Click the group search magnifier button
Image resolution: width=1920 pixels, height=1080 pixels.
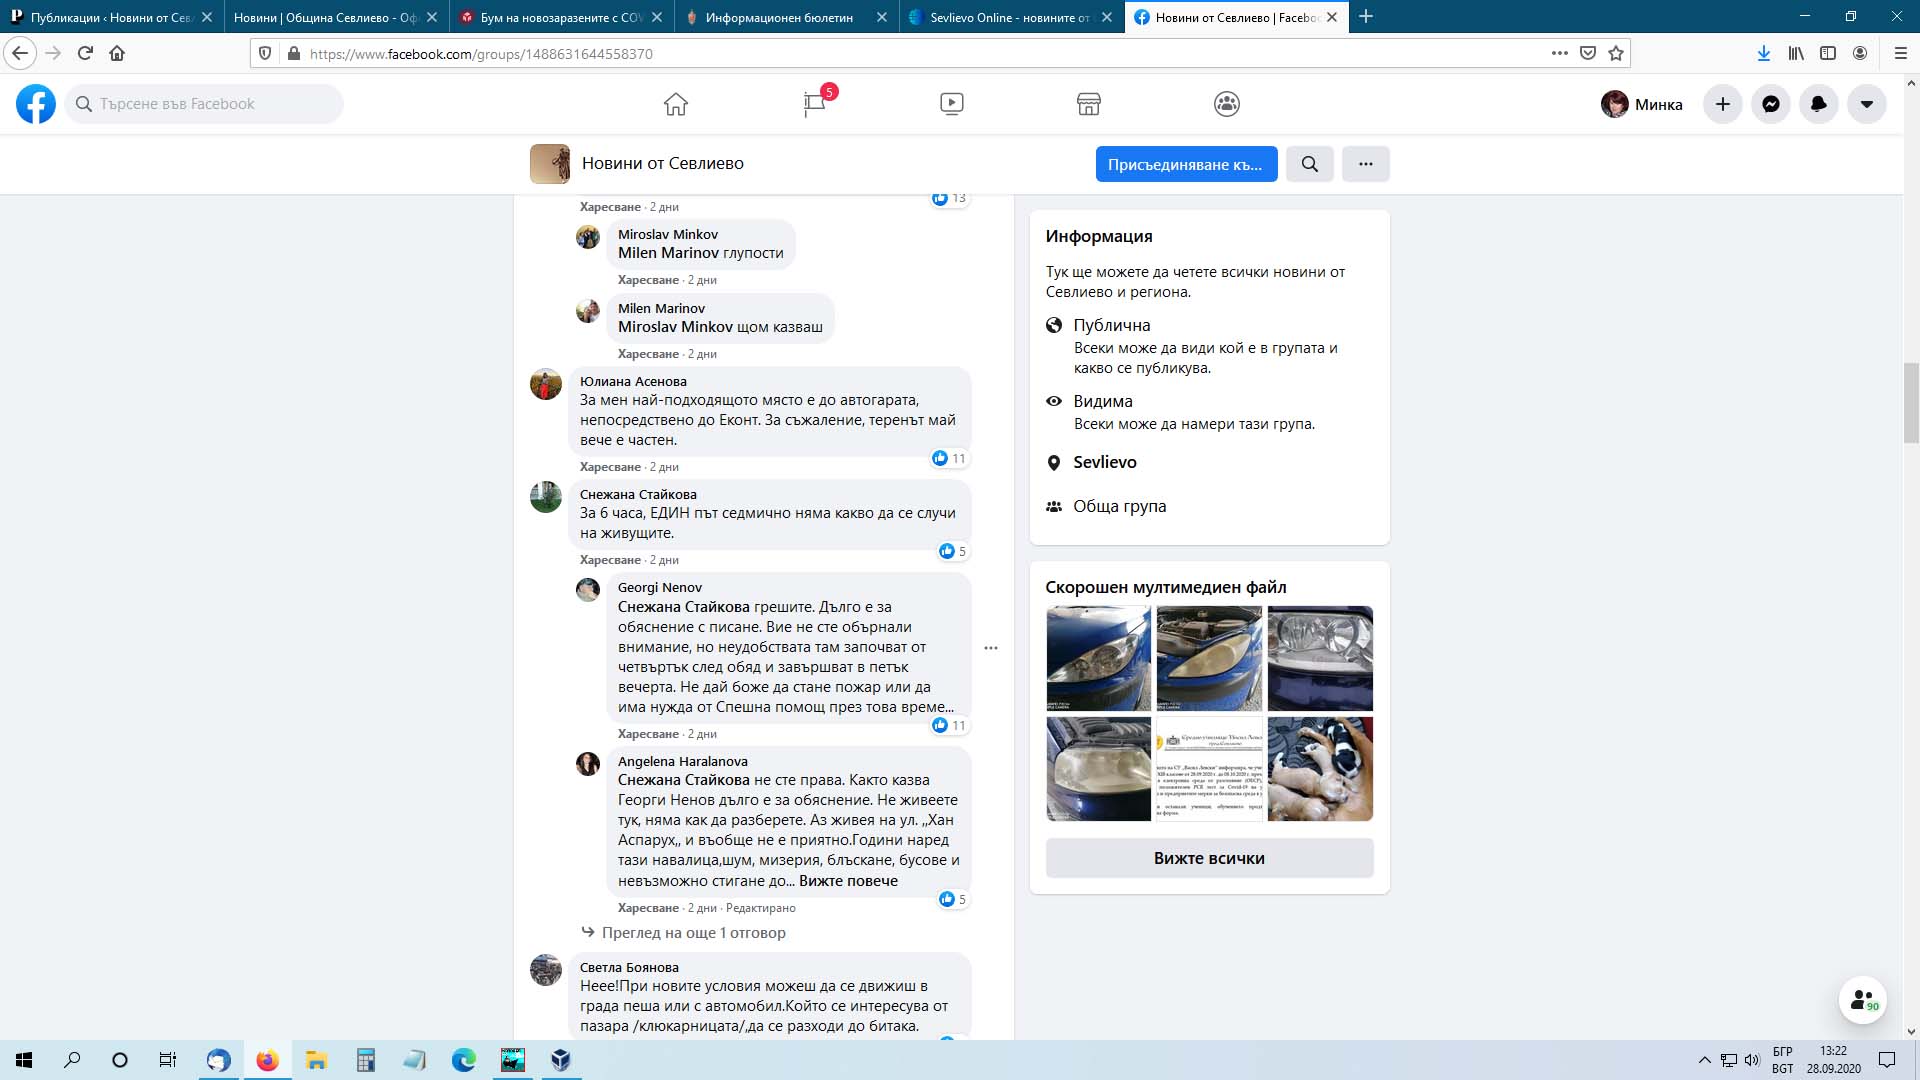[1310, 164]
